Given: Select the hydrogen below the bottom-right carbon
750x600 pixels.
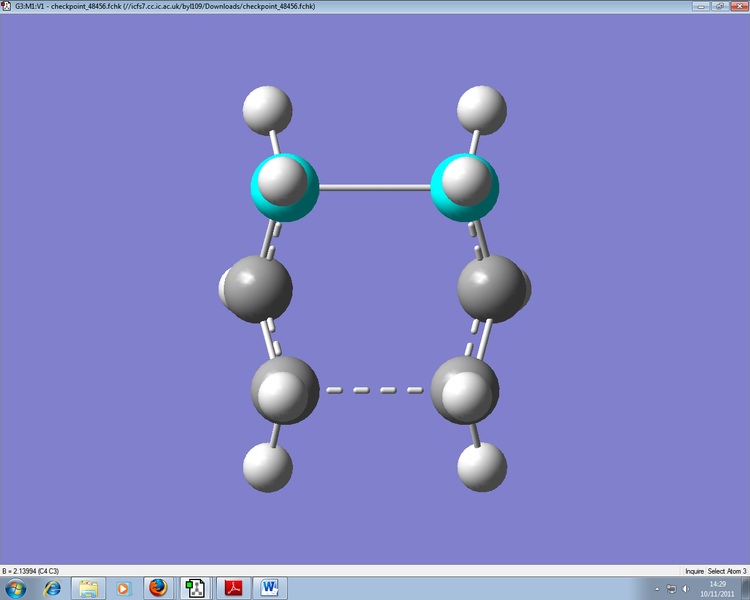Looking at the screenshot, I should click(x=482, y=467).
